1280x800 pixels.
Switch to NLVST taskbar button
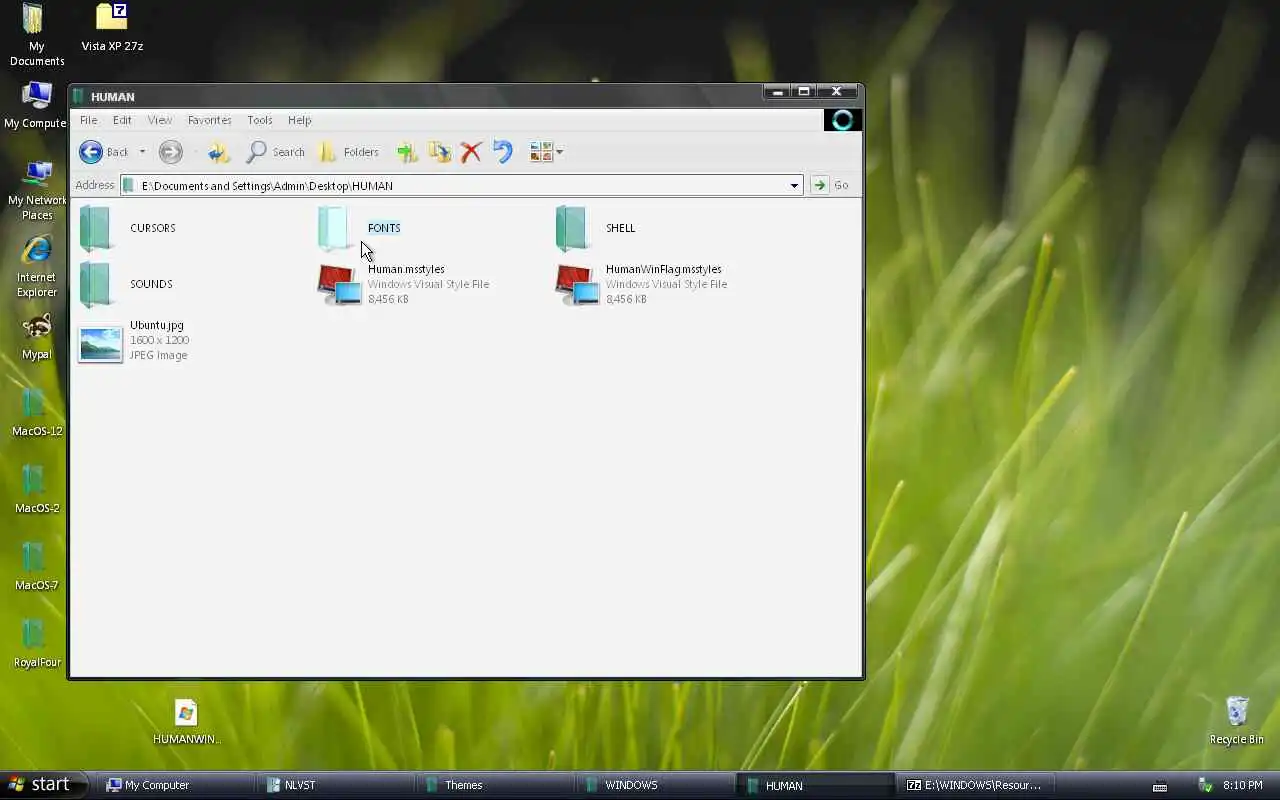[x=333, y=785]
